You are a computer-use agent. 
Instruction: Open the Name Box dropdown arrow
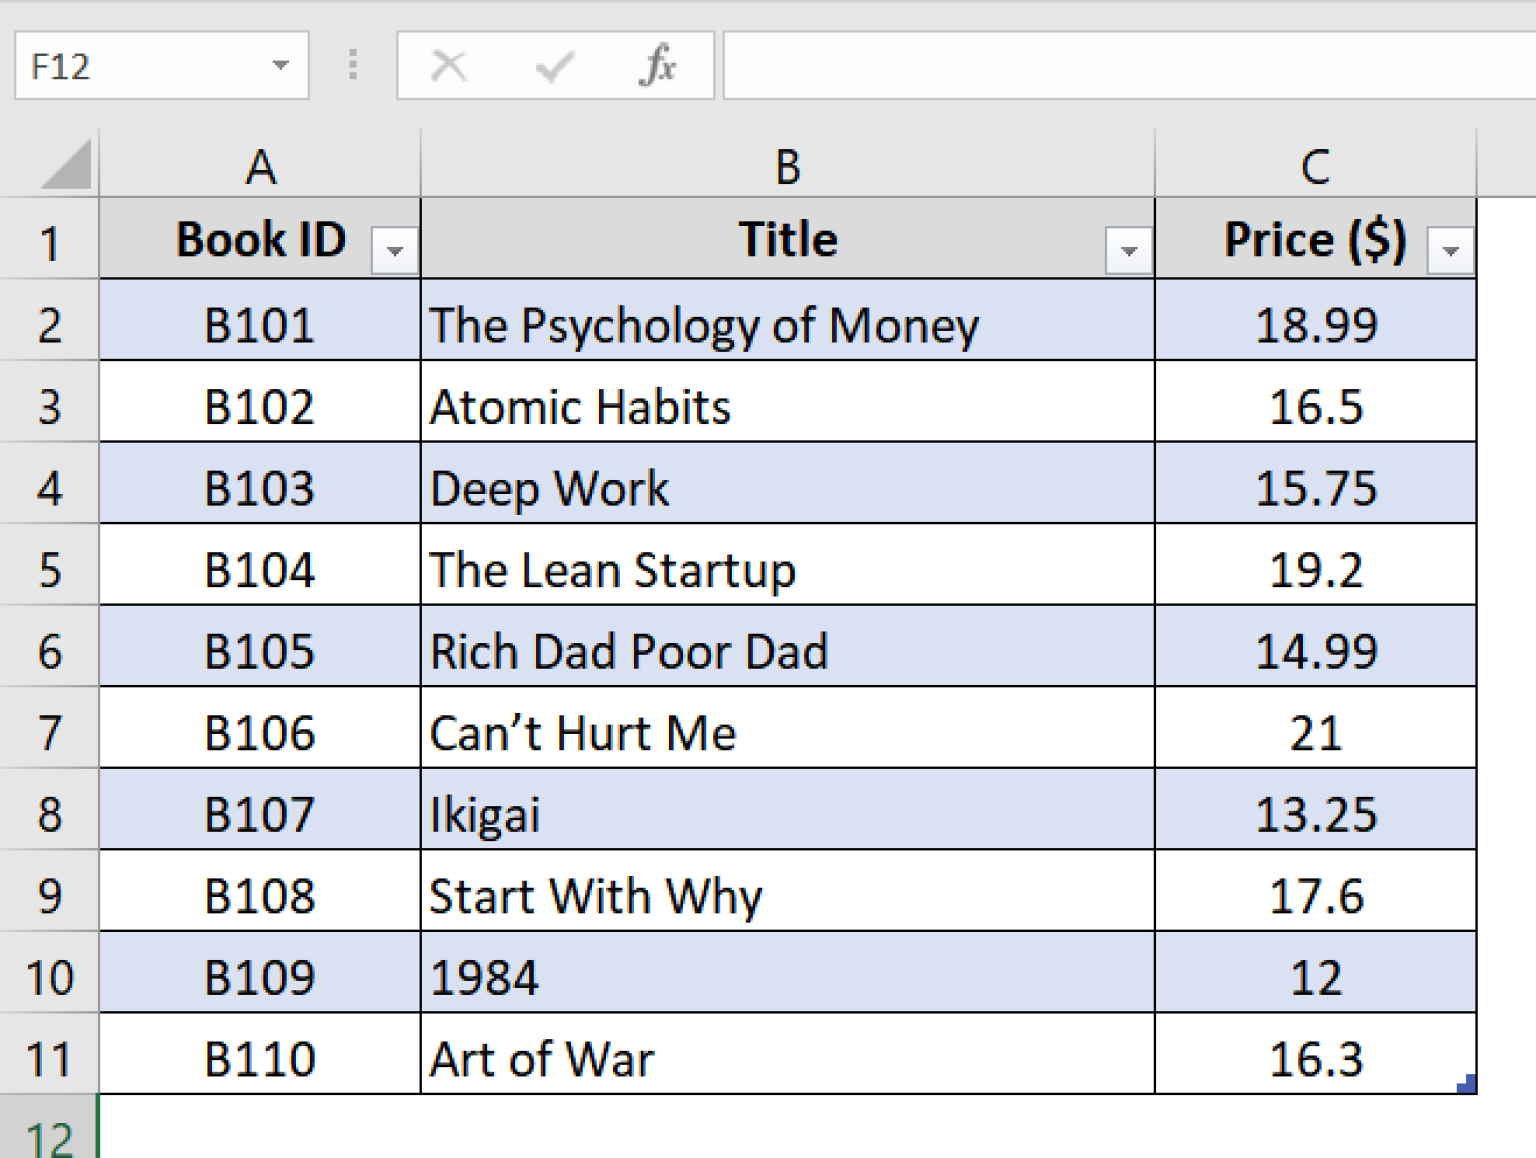tap(281, 65)
